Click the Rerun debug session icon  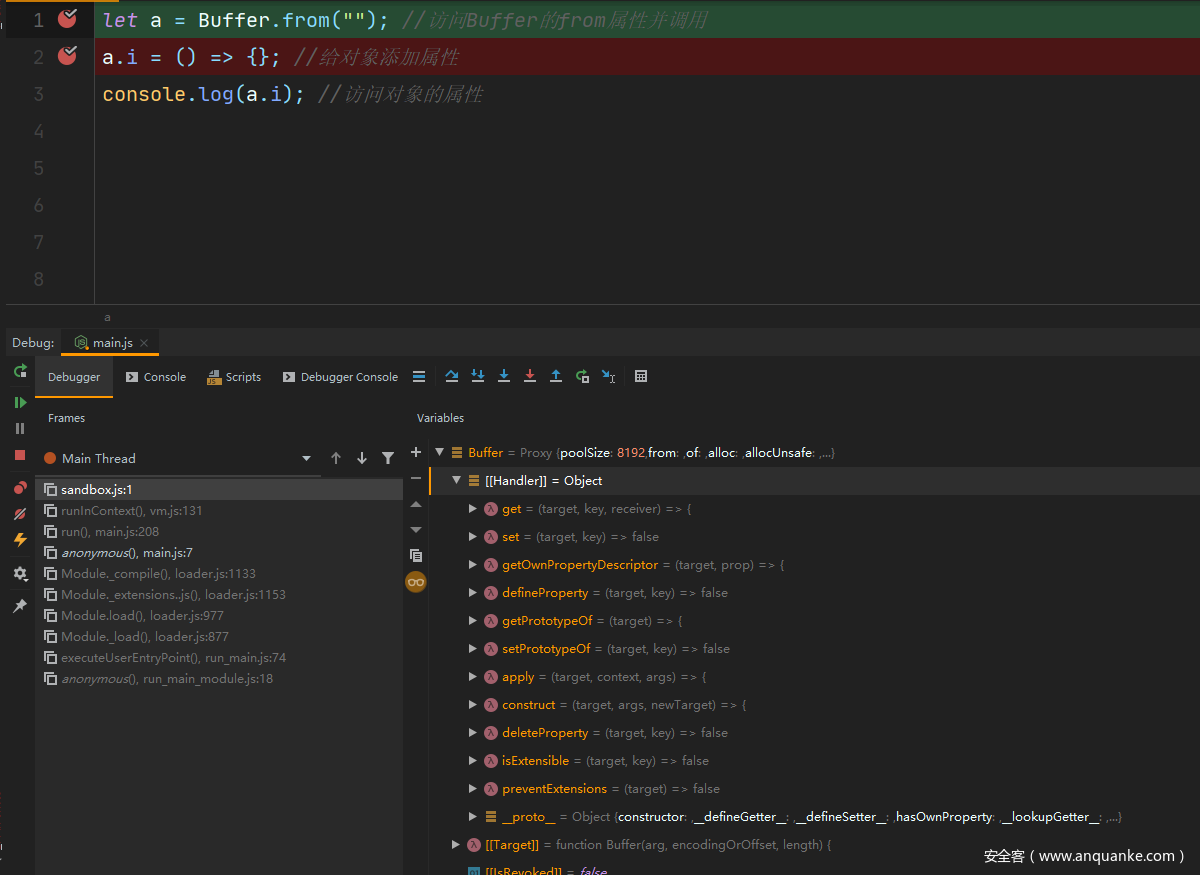pos(20,371)
